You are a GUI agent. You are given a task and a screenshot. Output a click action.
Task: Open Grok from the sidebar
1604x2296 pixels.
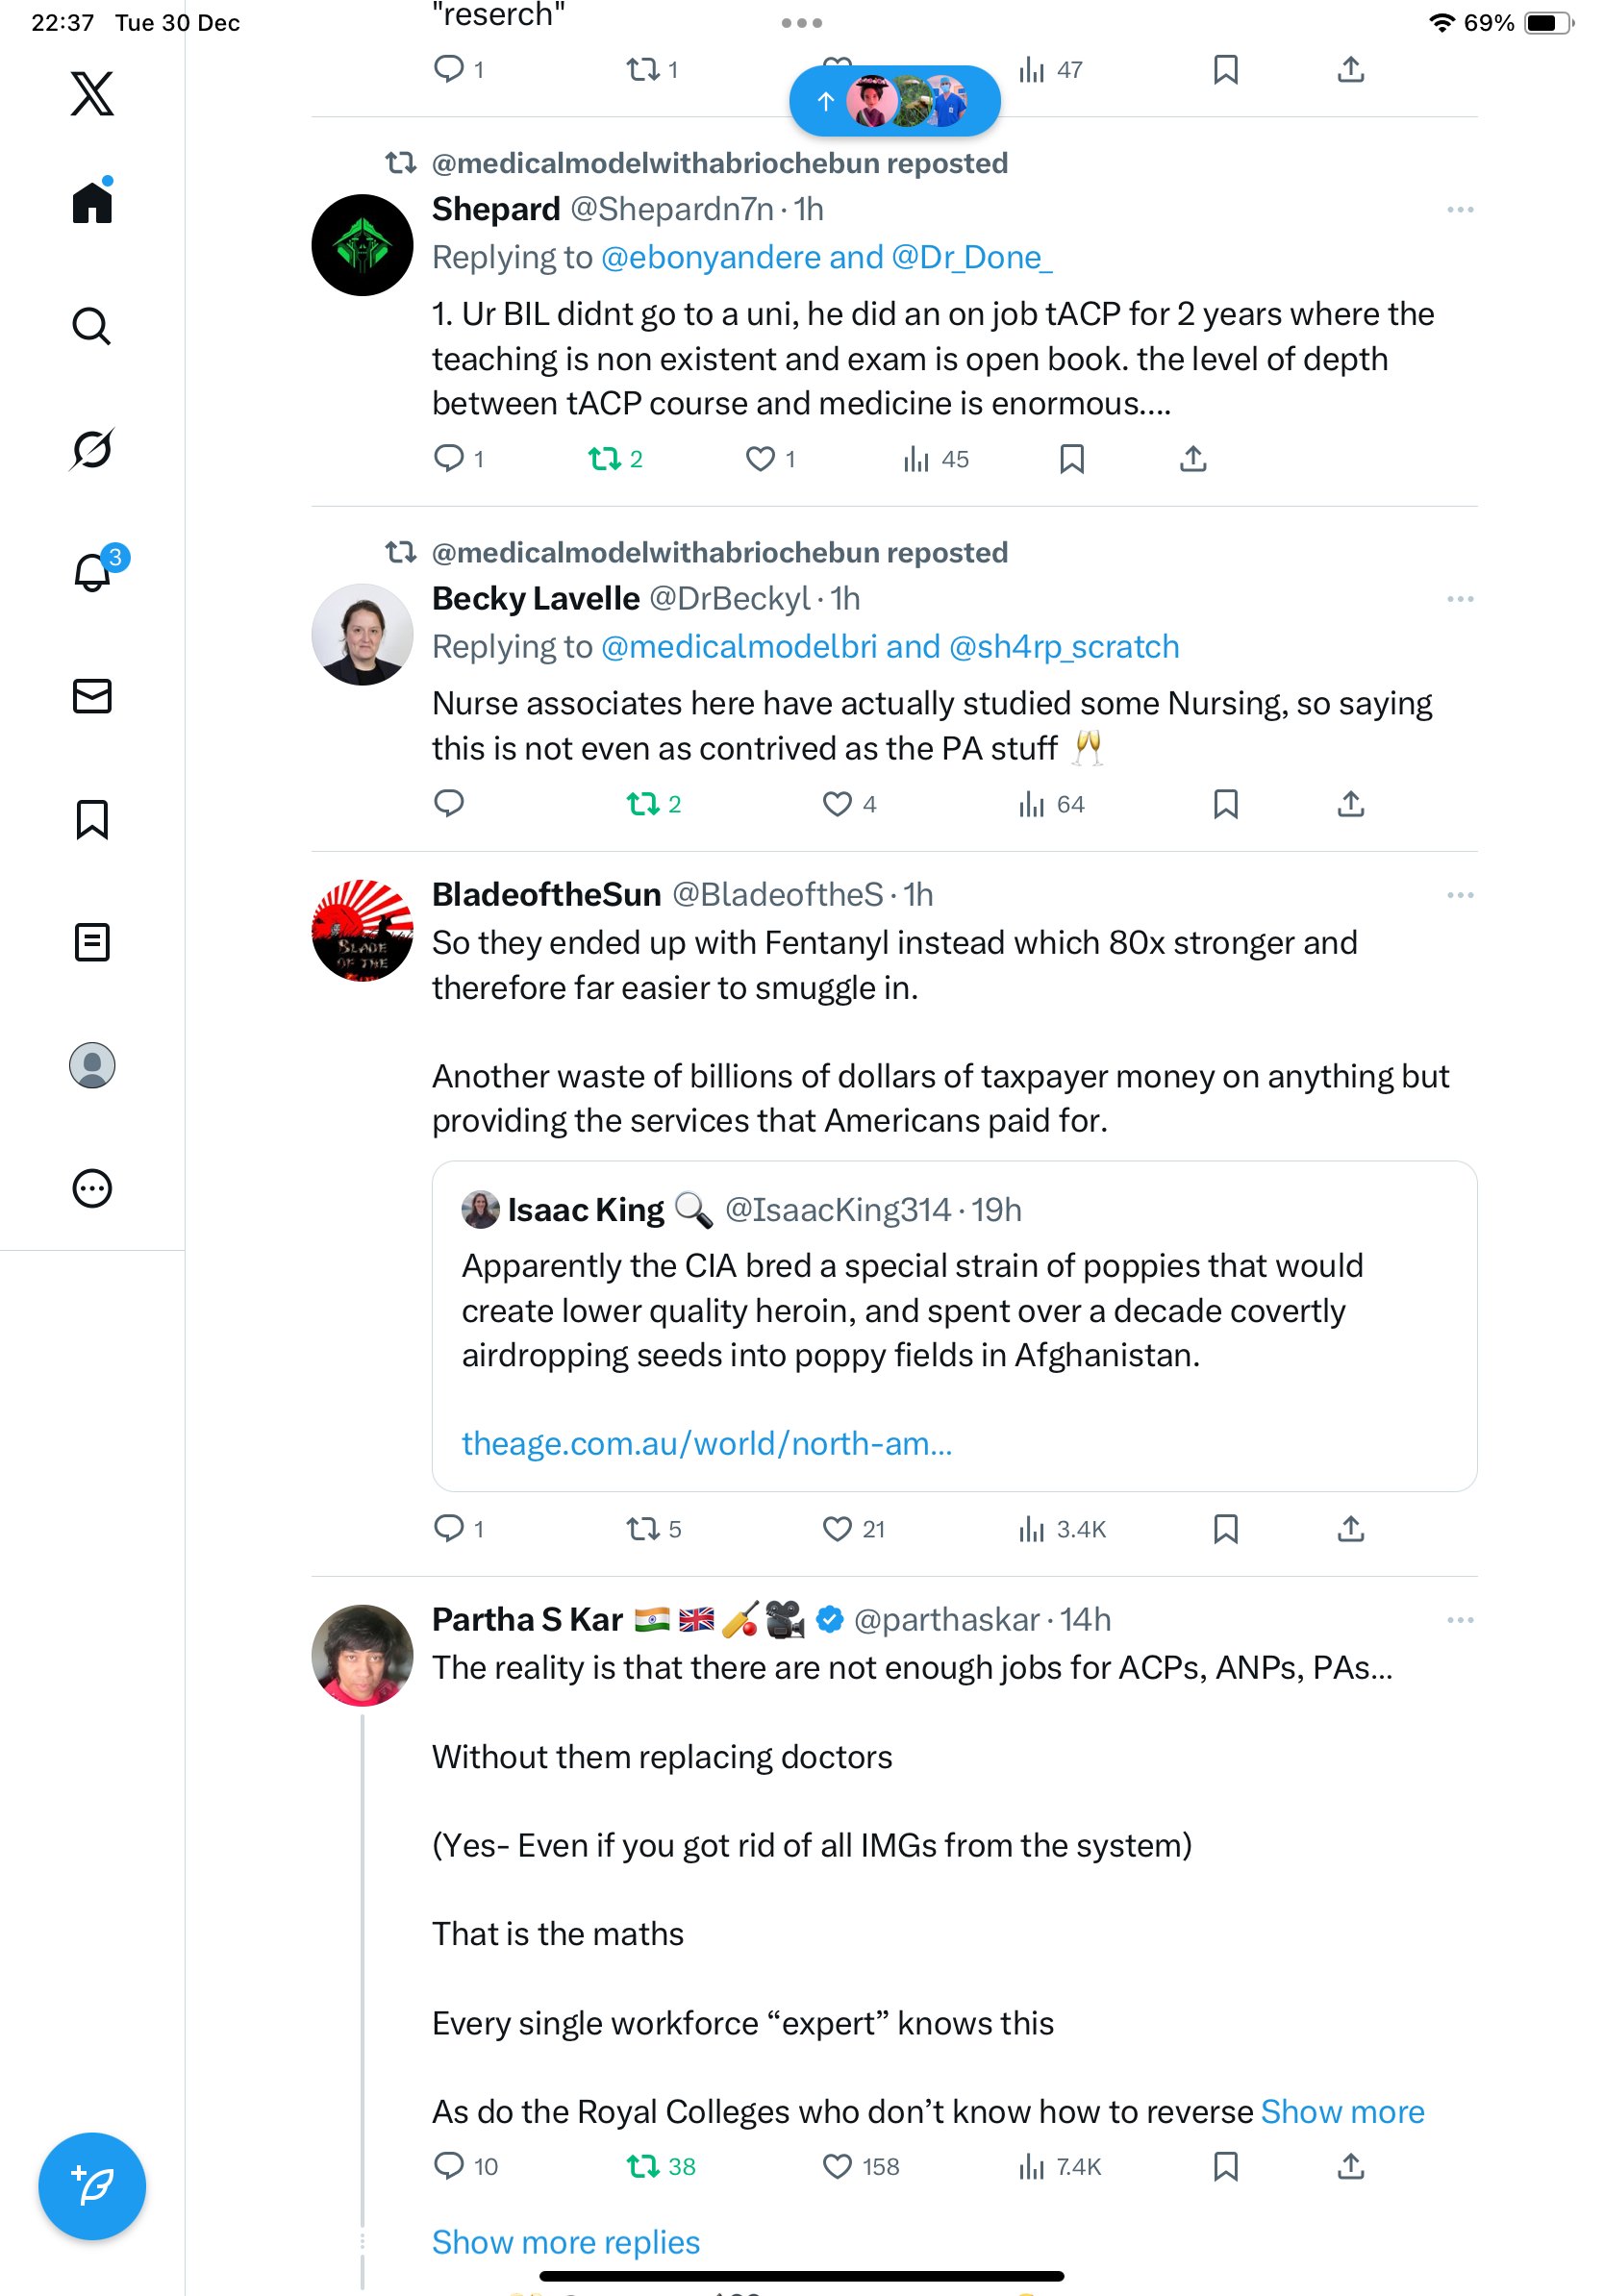point(92,449)
